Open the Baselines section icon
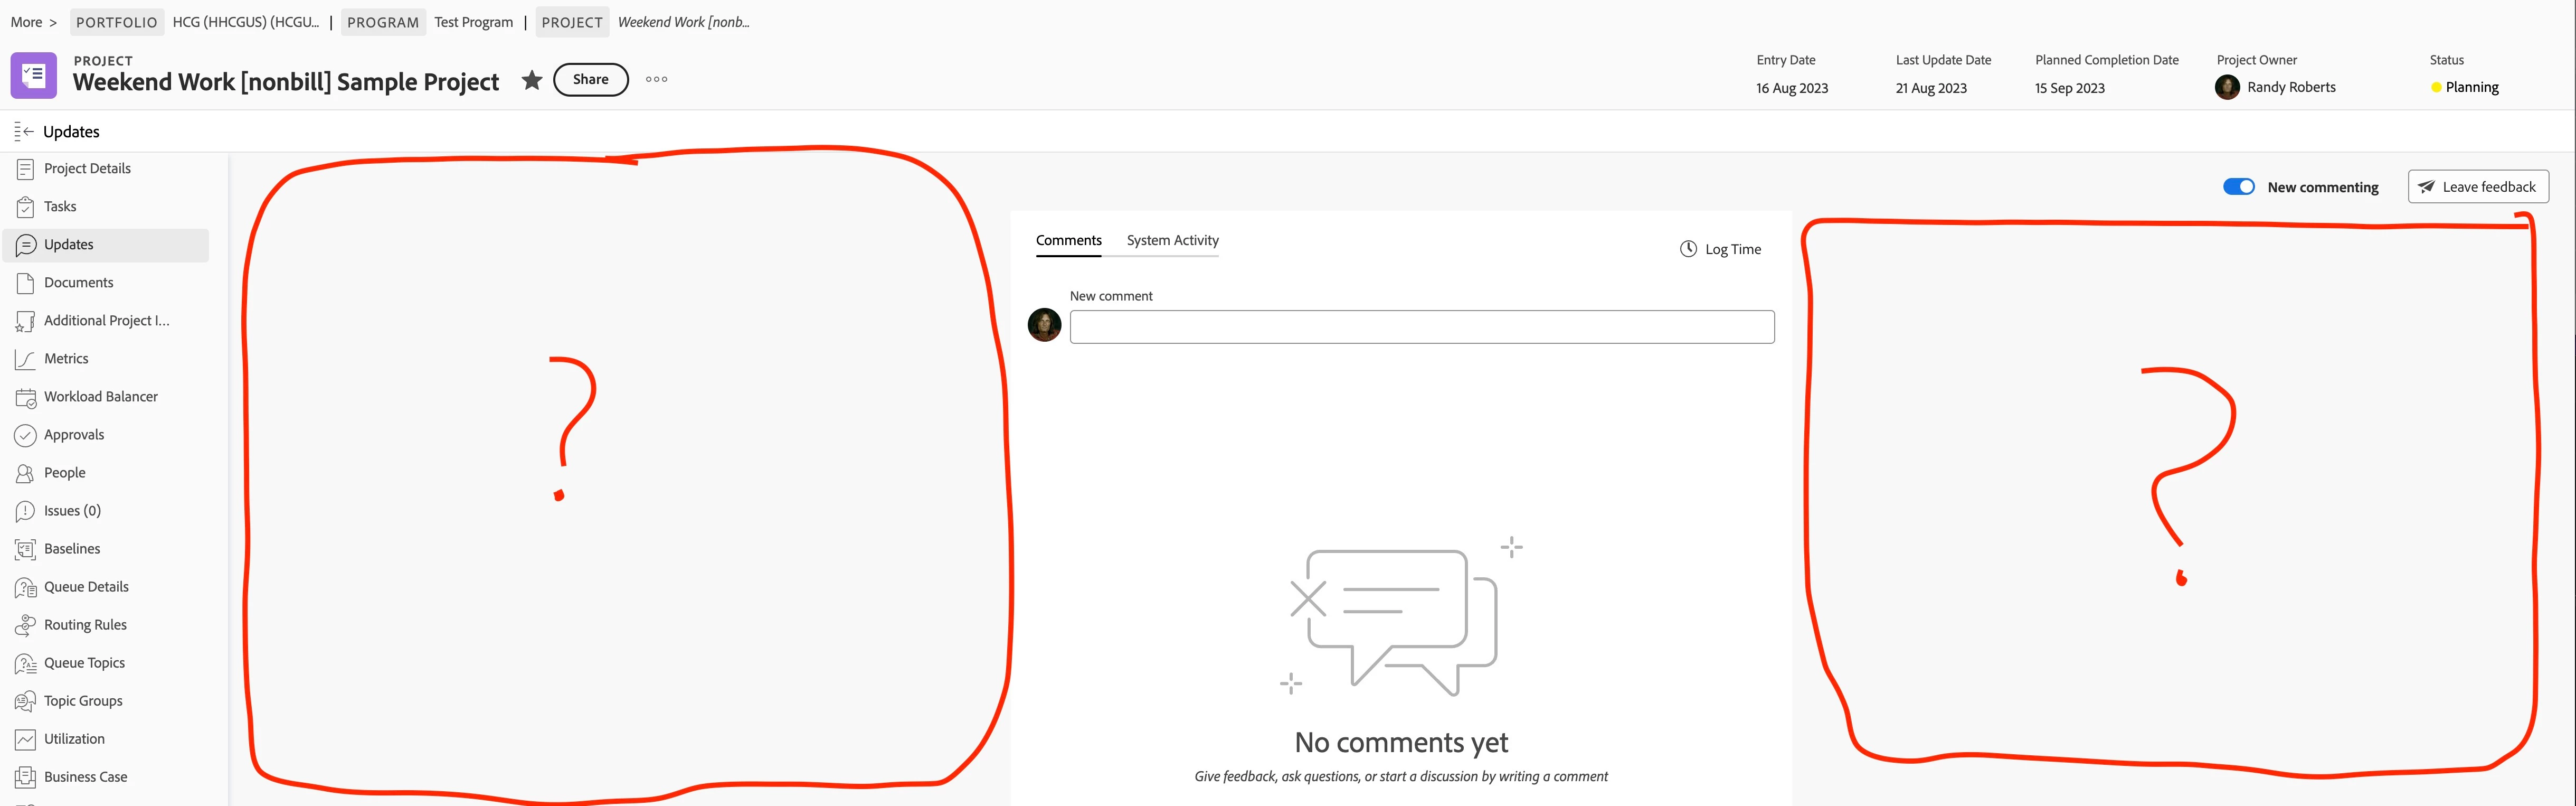 click(26, 549)
